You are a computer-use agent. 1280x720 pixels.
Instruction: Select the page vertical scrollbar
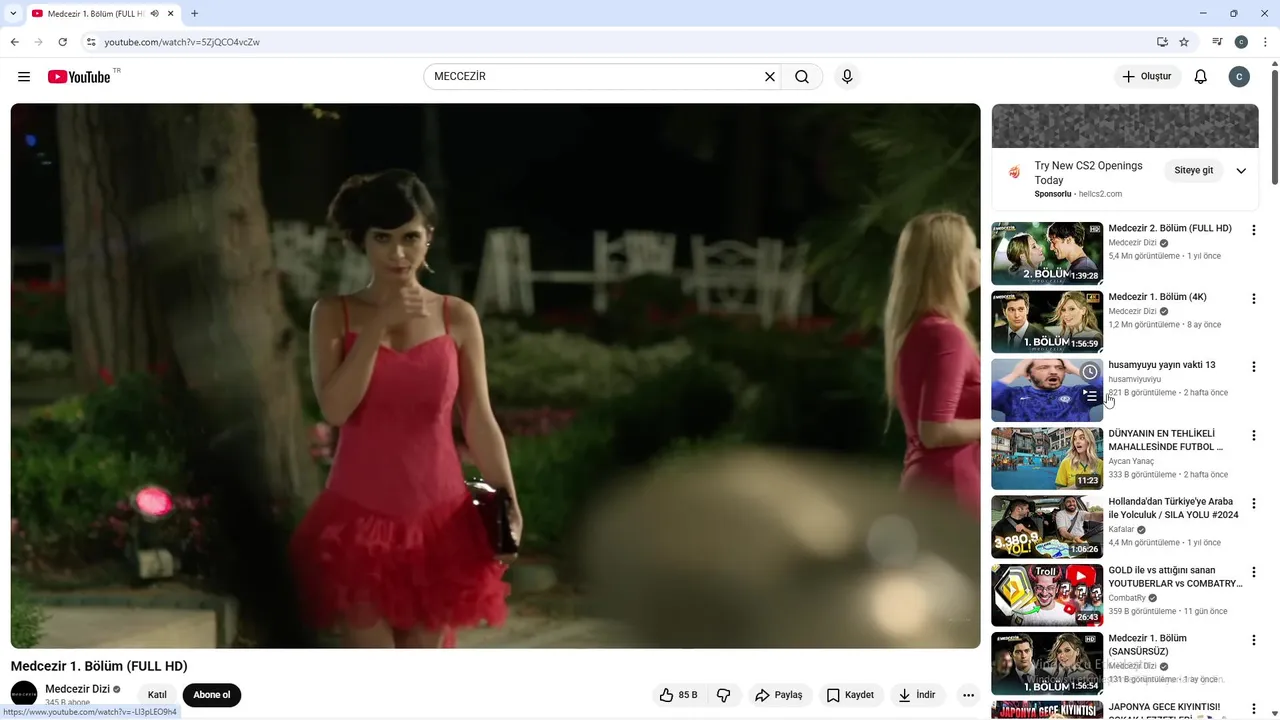pyautogui.click(x=1274, y=127)
